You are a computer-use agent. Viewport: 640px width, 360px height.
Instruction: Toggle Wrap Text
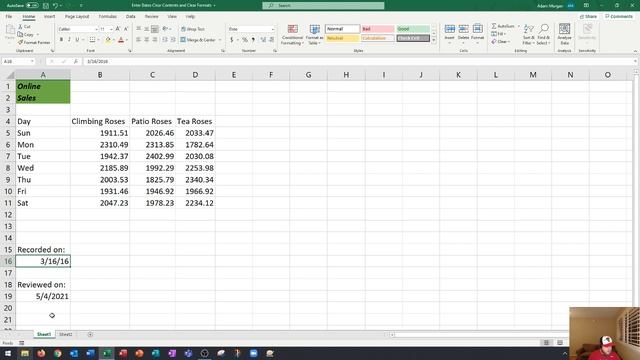point(193,29)
